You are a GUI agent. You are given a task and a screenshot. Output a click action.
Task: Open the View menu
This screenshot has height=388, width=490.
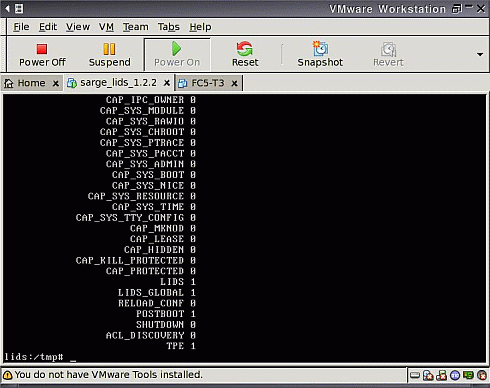tap(78, 27)
